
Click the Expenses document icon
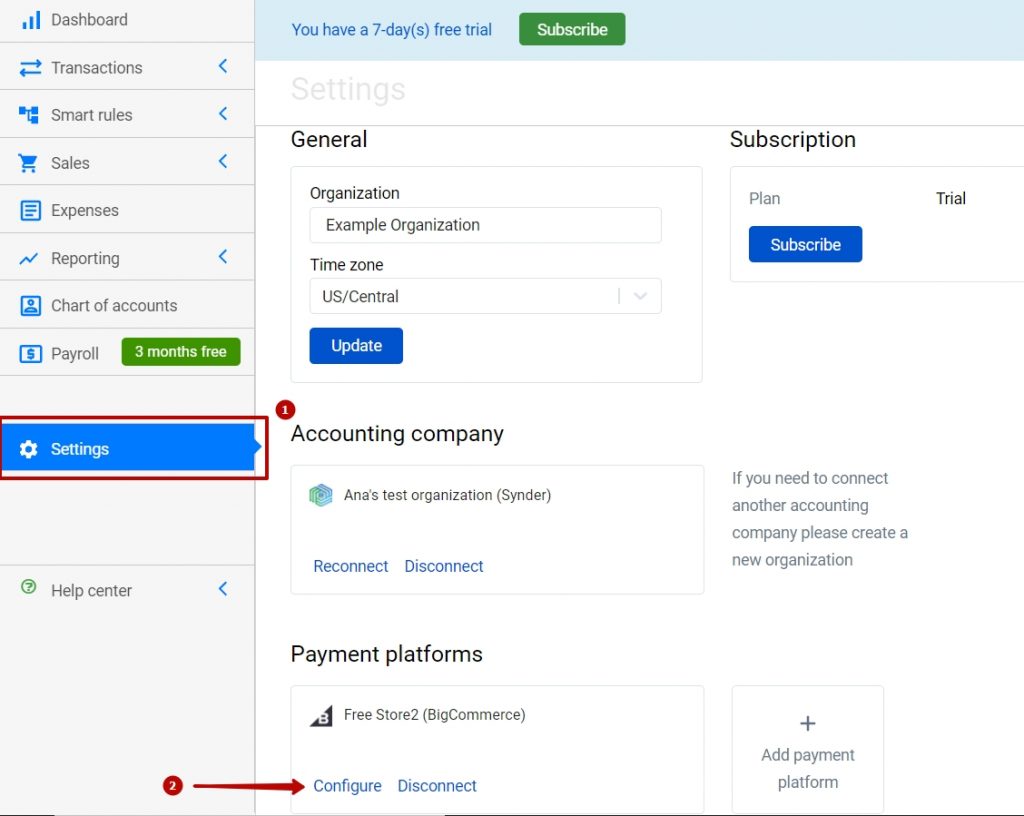coord(30,210)
